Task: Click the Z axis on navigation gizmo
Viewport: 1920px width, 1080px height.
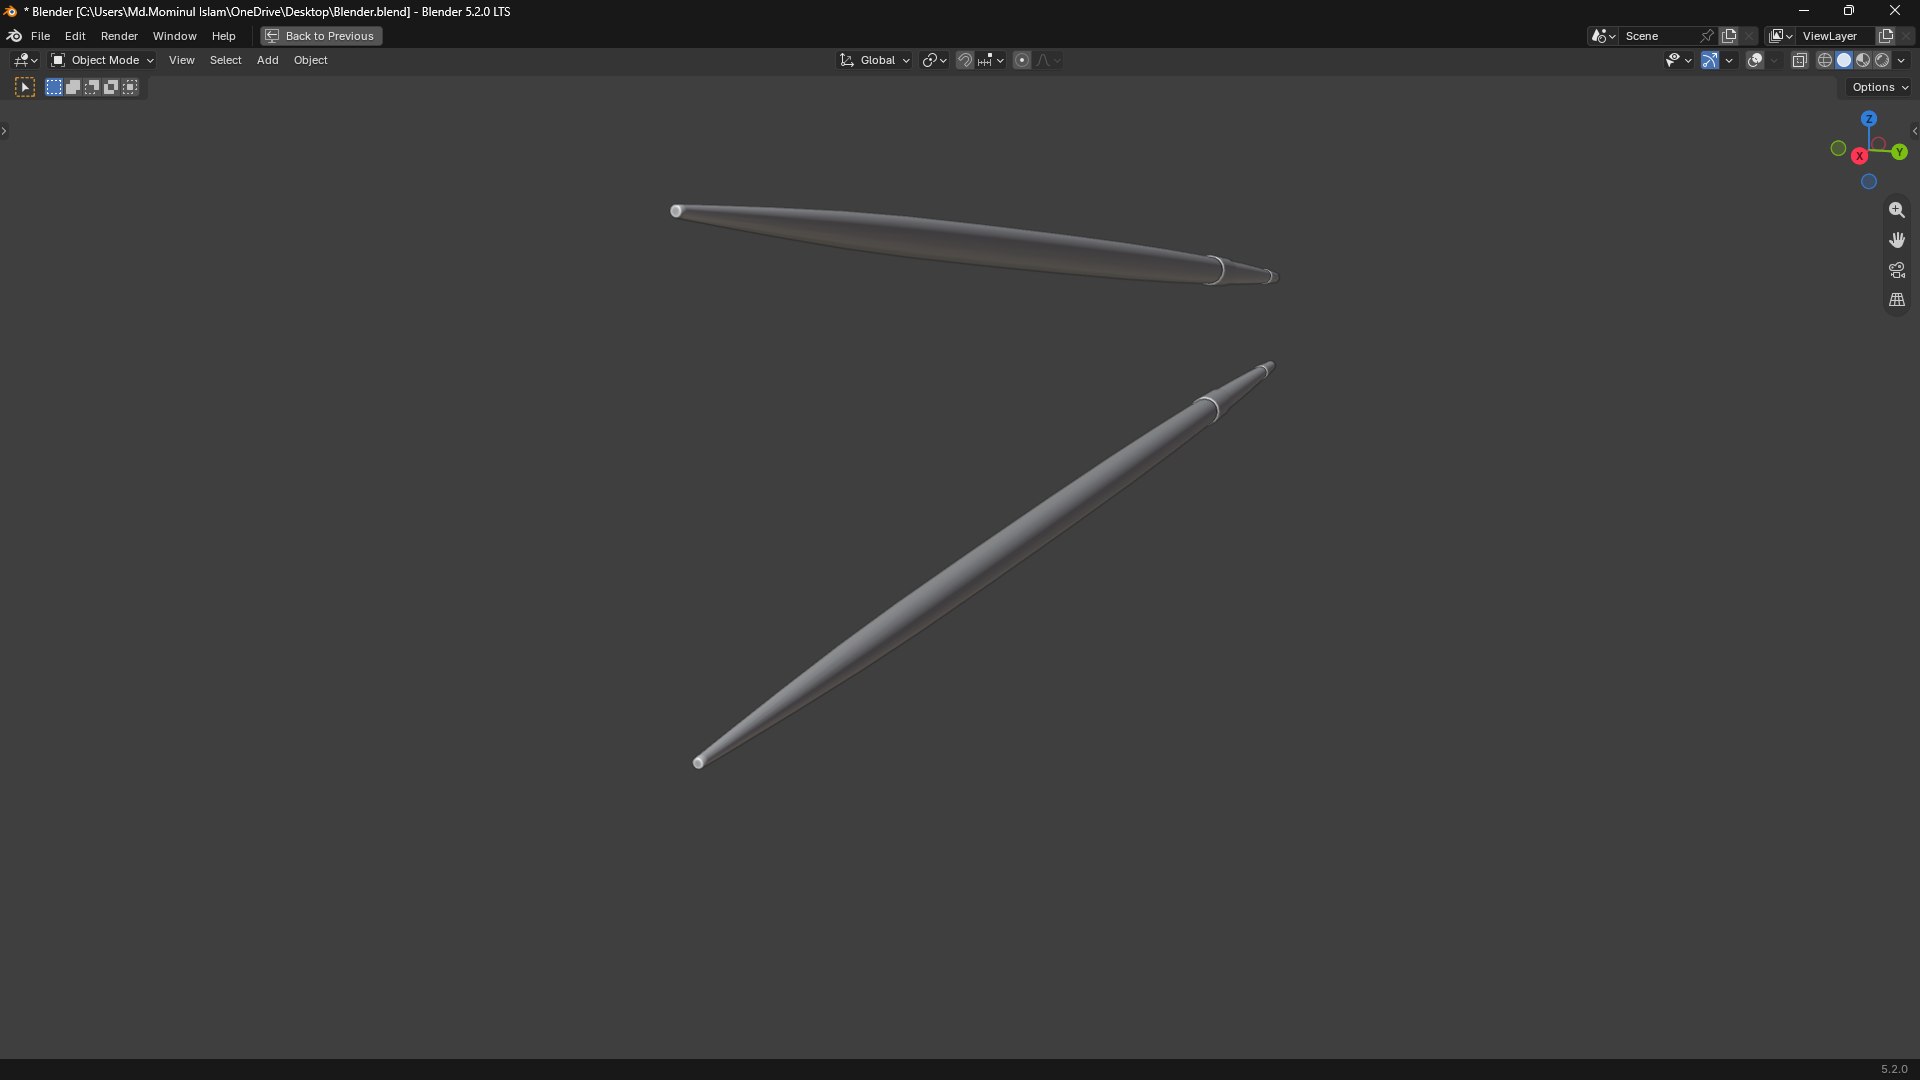Action: coord(1869,119)
